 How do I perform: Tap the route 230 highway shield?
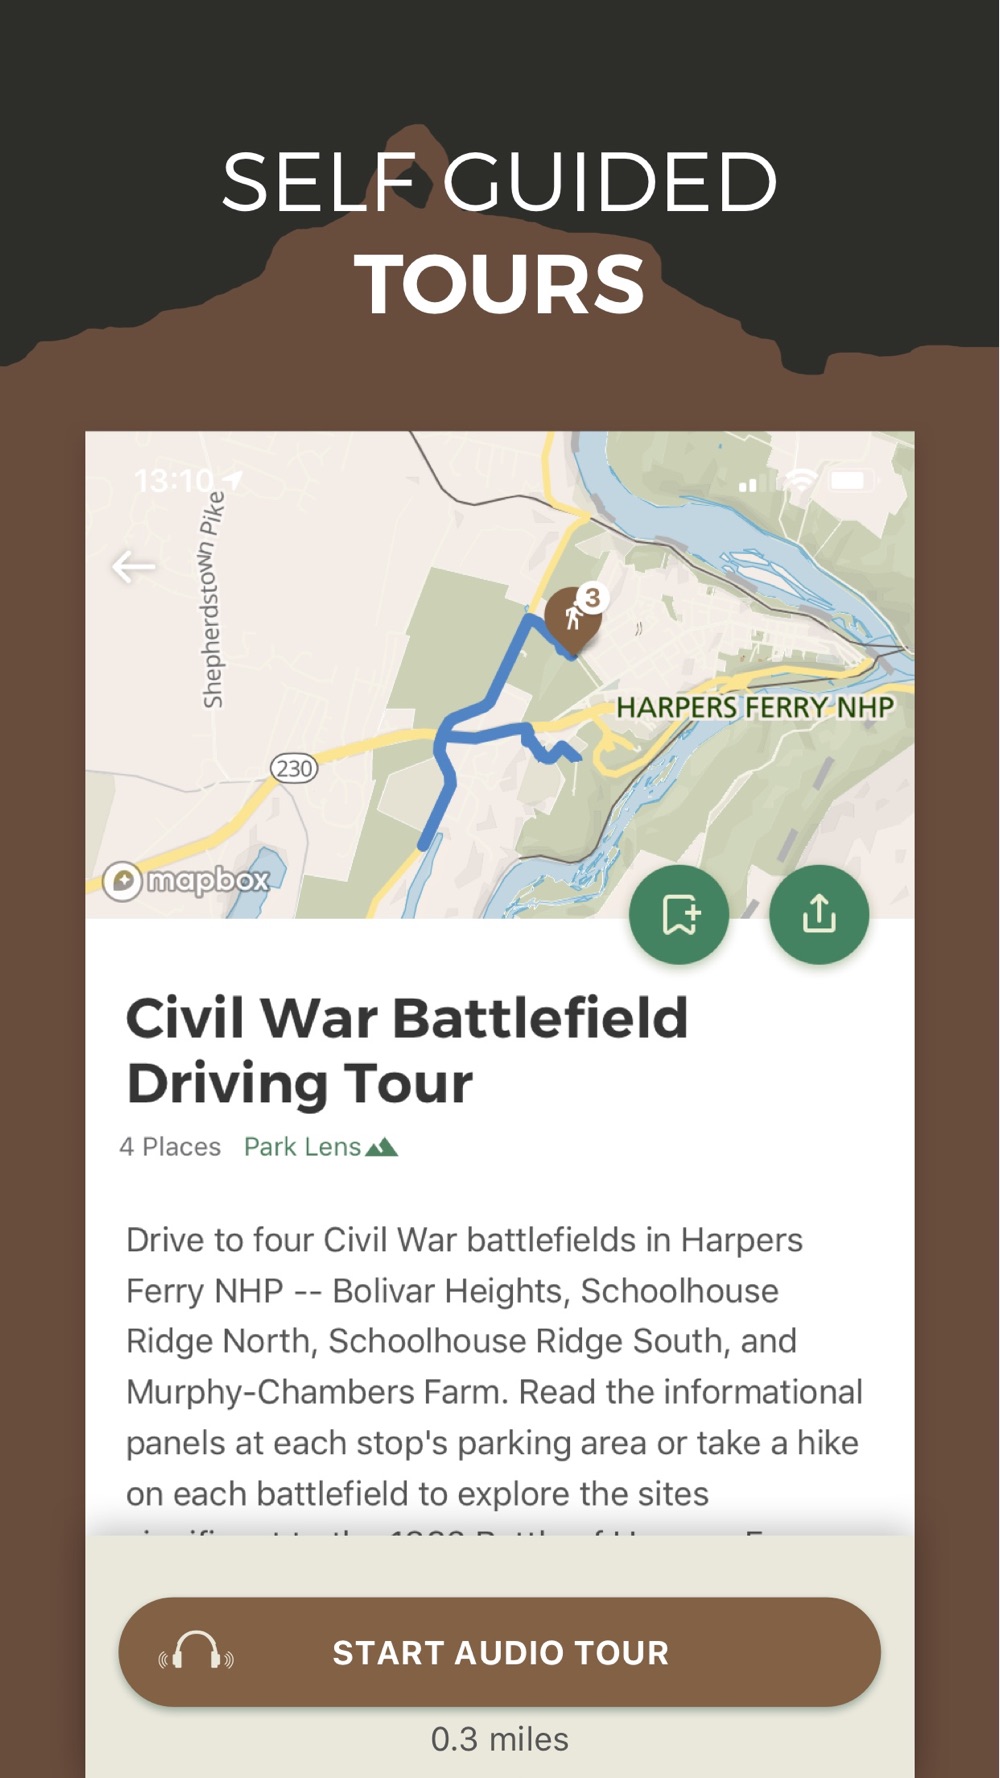[294, 768]
